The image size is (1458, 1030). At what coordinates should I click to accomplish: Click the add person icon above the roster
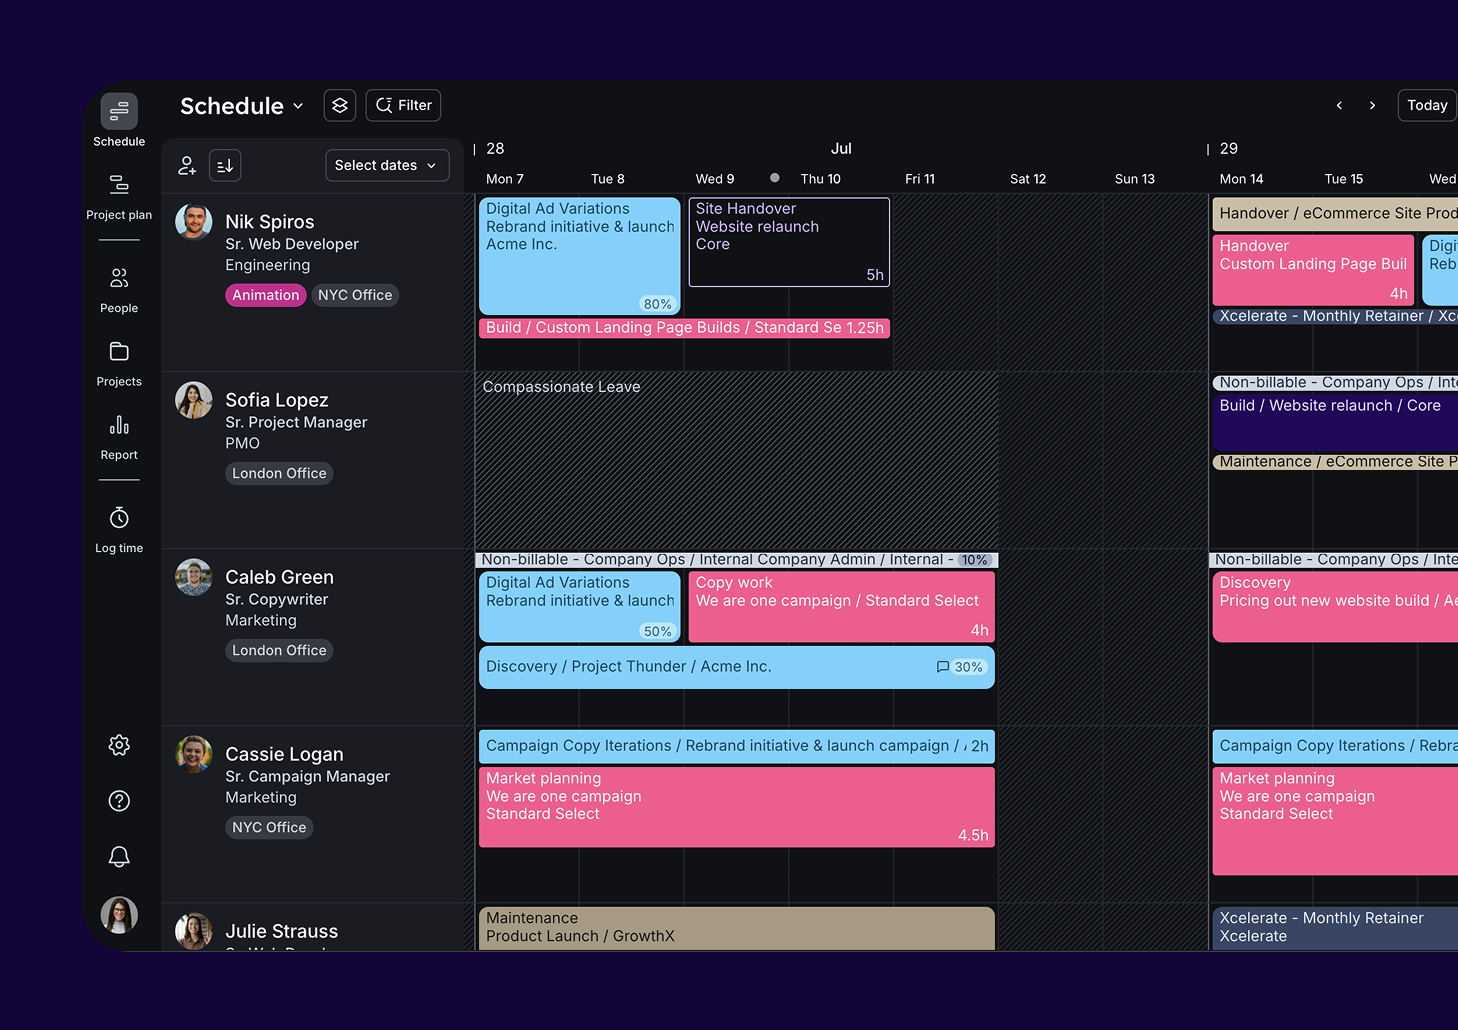[x=187, y=165]
